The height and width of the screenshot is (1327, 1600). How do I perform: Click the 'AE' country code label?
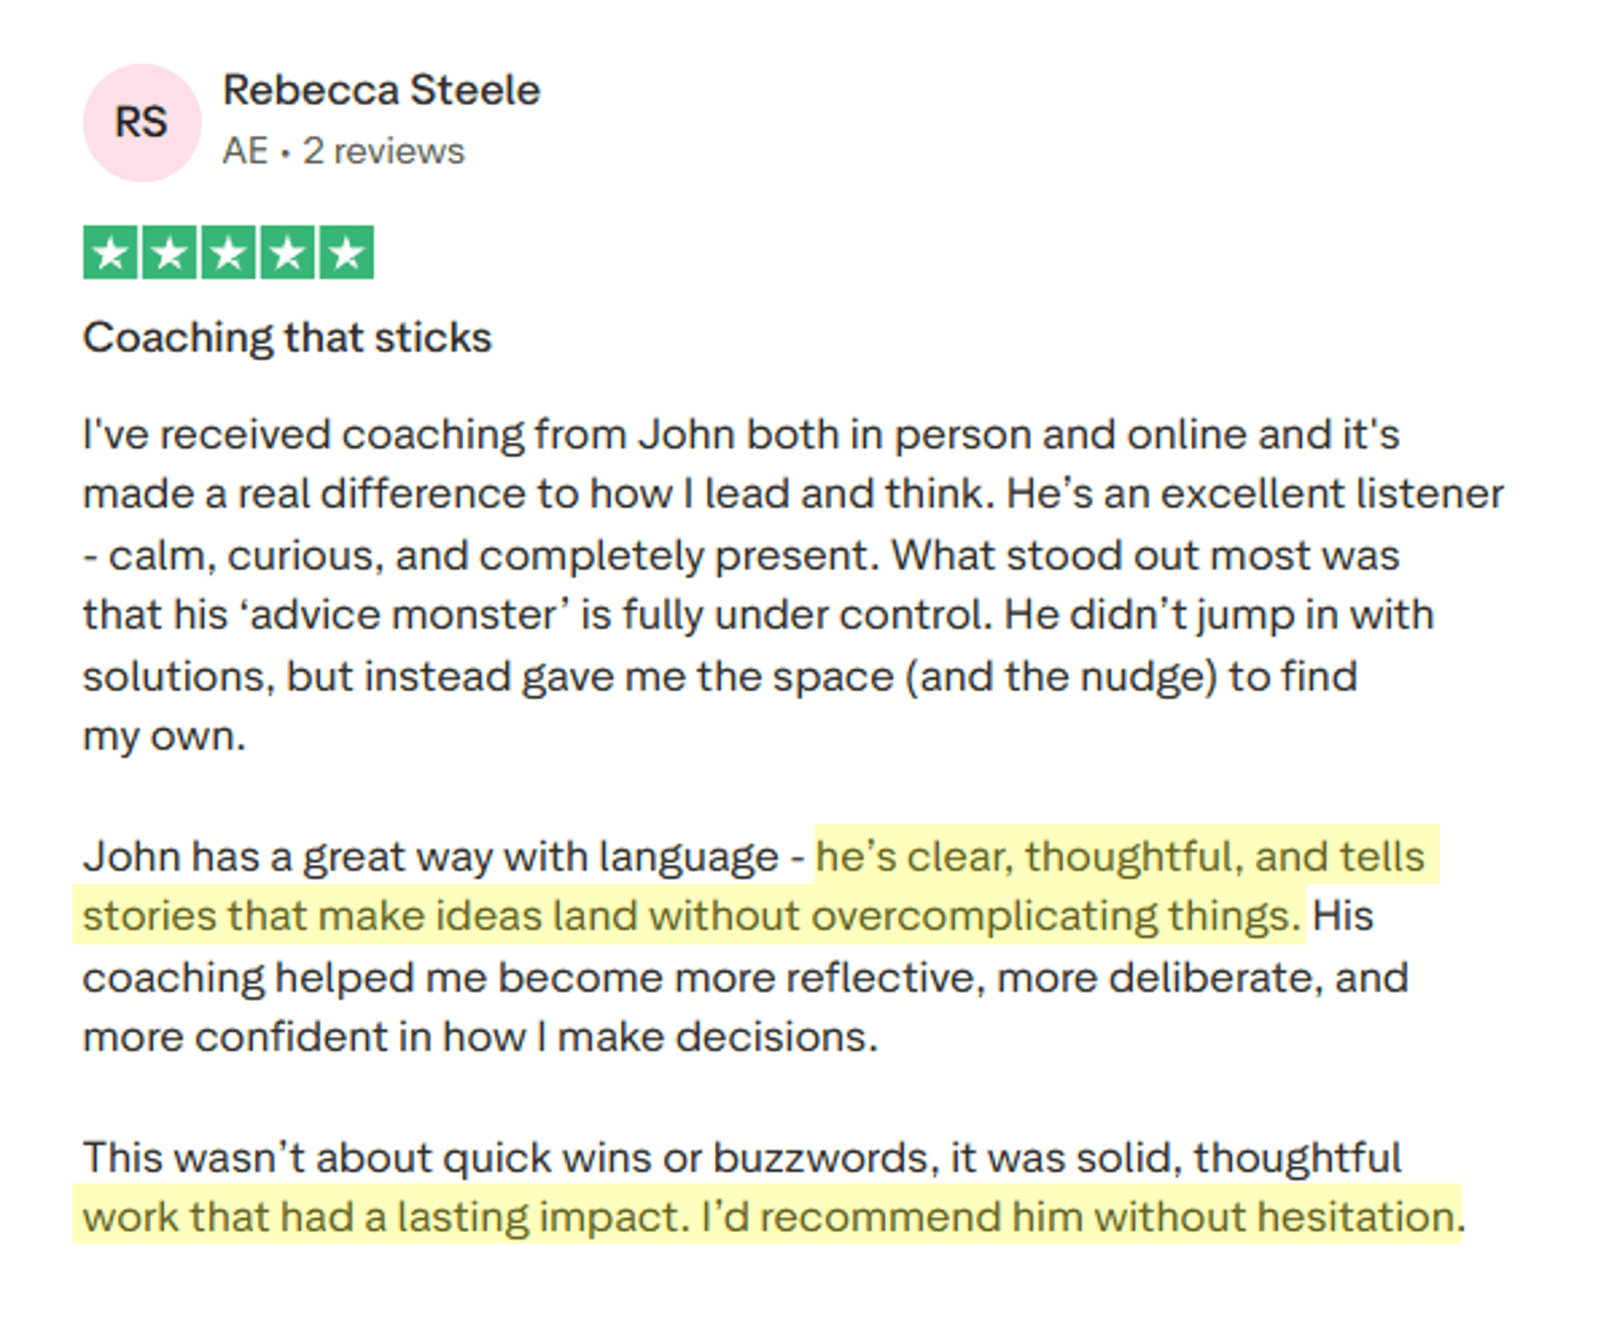[245, 151]
